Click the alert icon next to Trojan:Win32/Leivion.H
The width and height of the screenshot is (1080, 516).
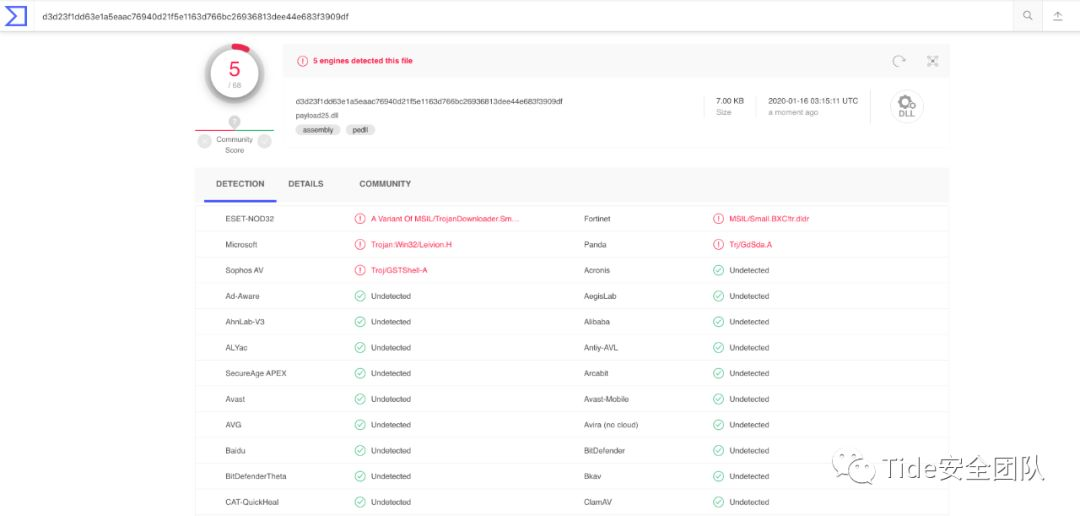pos(360,244)
